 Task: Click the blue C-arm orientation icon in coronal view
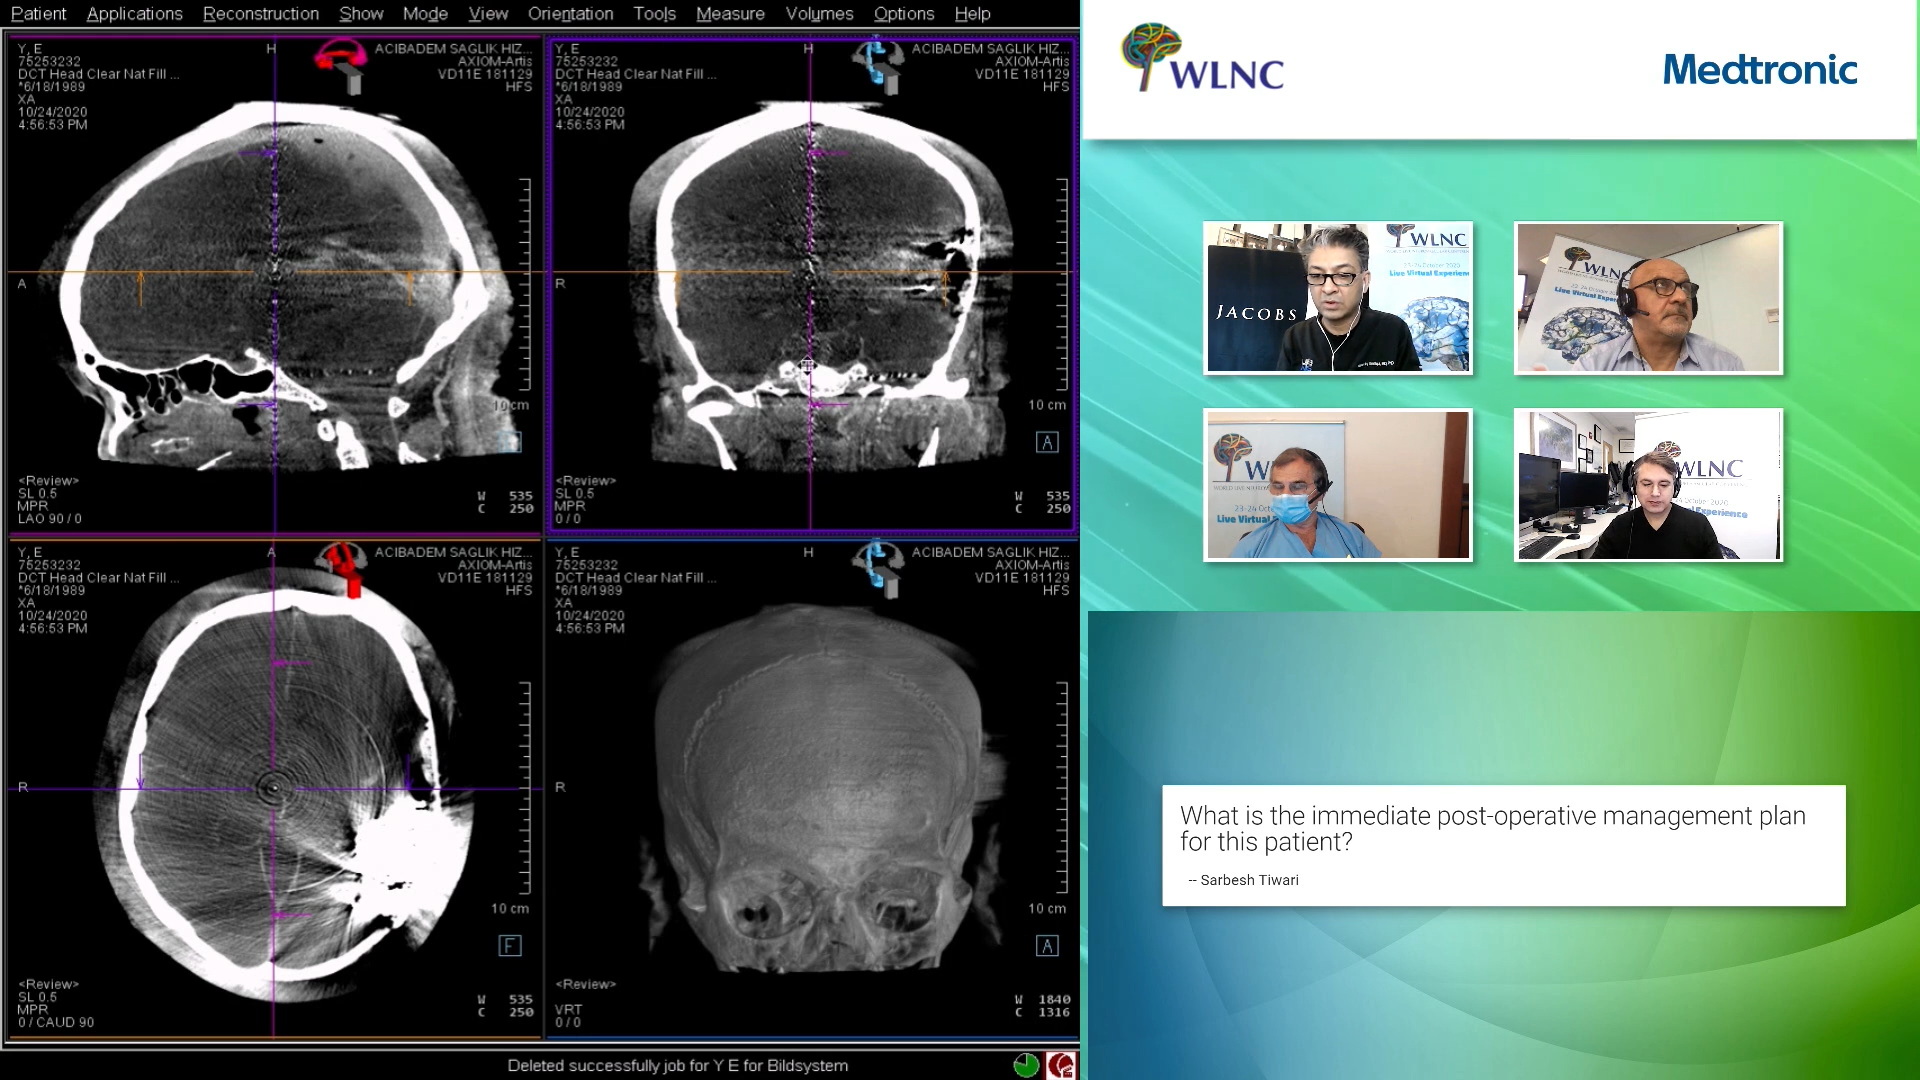tap(879, 64)
